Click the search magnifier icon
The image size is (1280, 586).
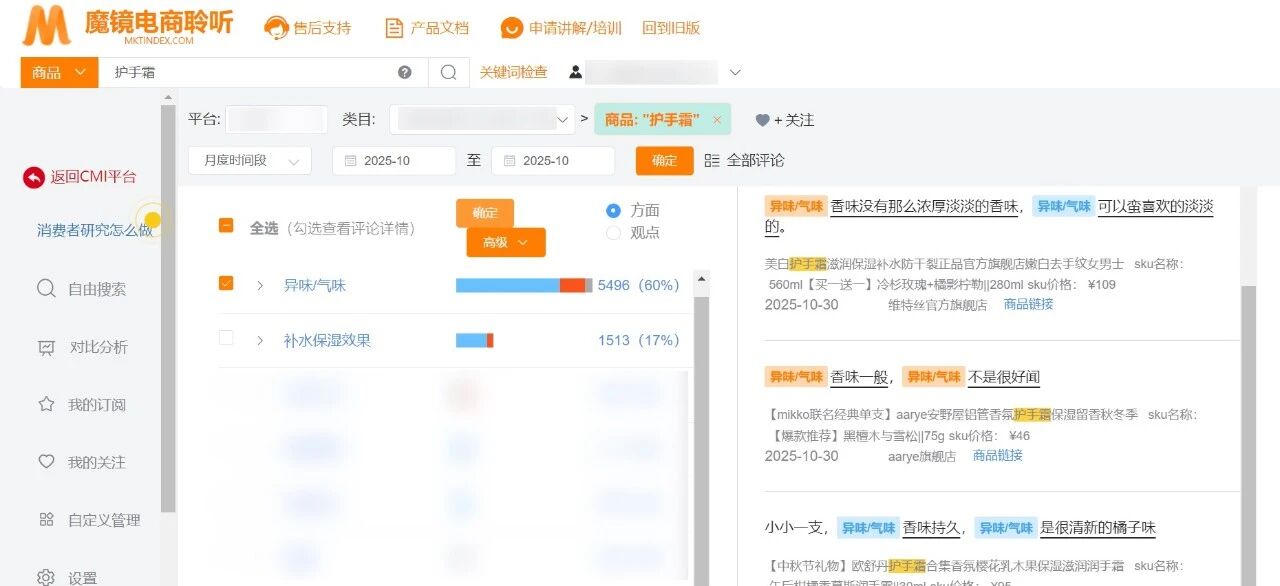coord(449,72)
